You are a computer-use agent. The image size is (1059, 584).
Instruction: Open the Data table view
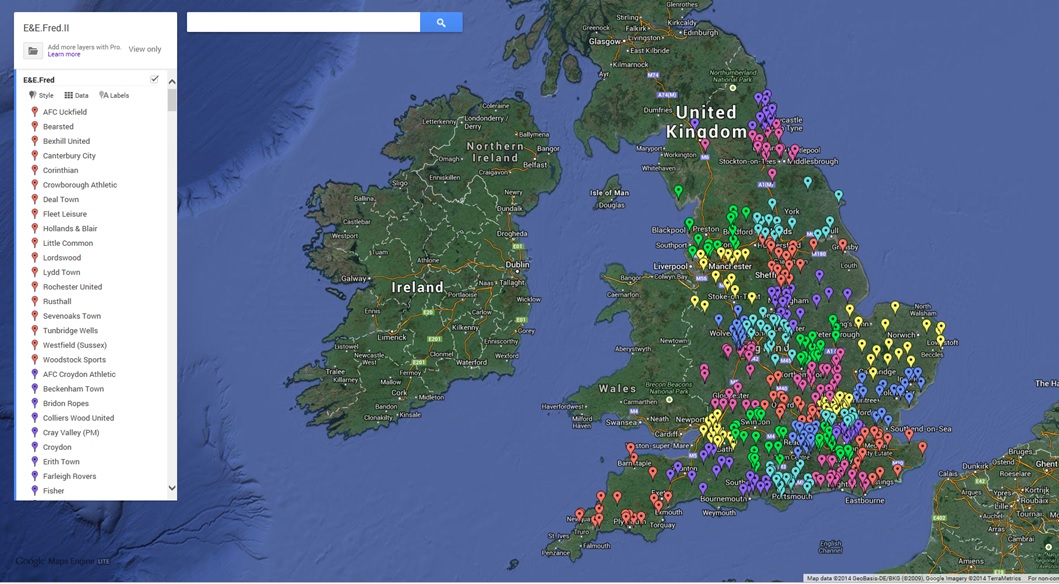coord(76,96)
